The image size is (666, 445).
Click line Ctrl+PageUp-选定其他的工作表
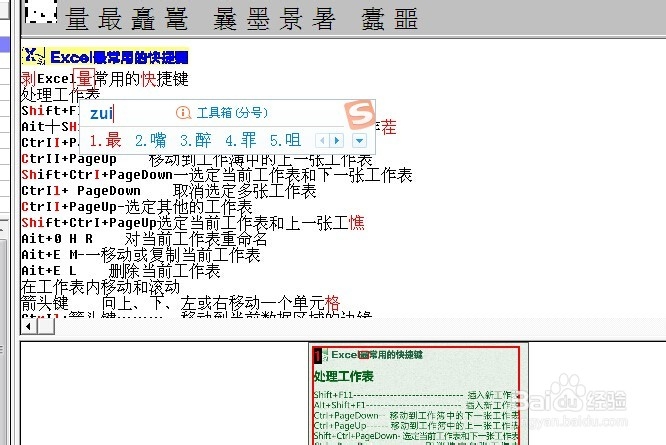[x=137, y=207]
